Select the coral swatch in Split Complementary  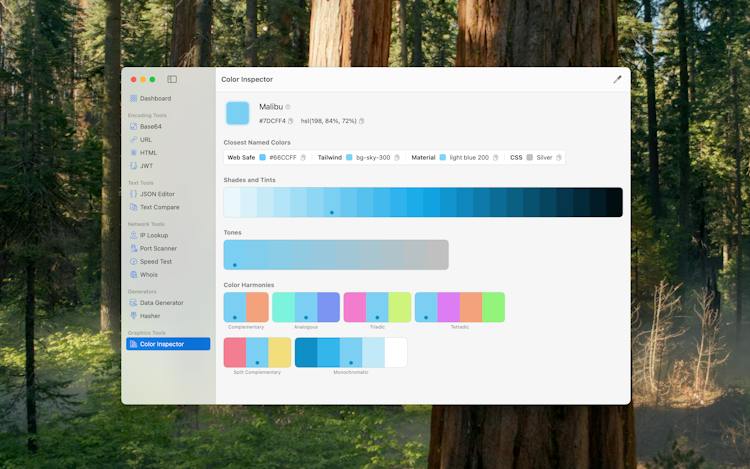[235, 352]
